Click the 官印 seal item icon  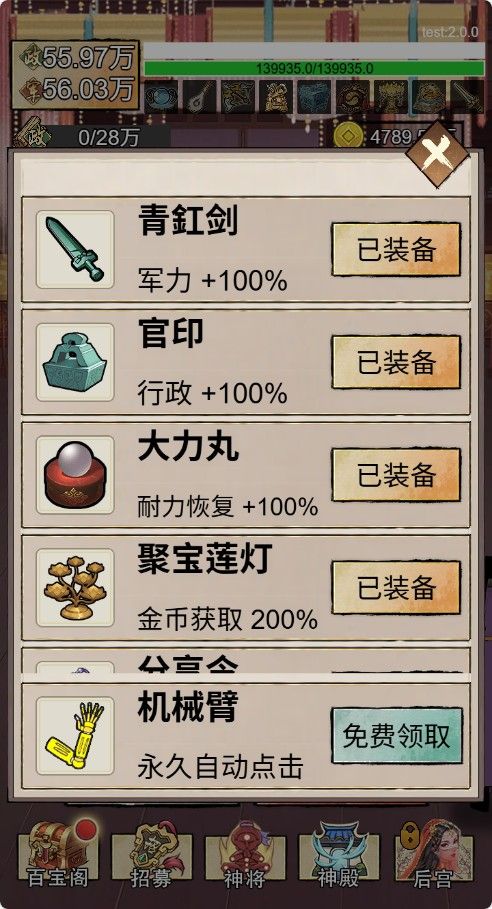pos(75,362)
